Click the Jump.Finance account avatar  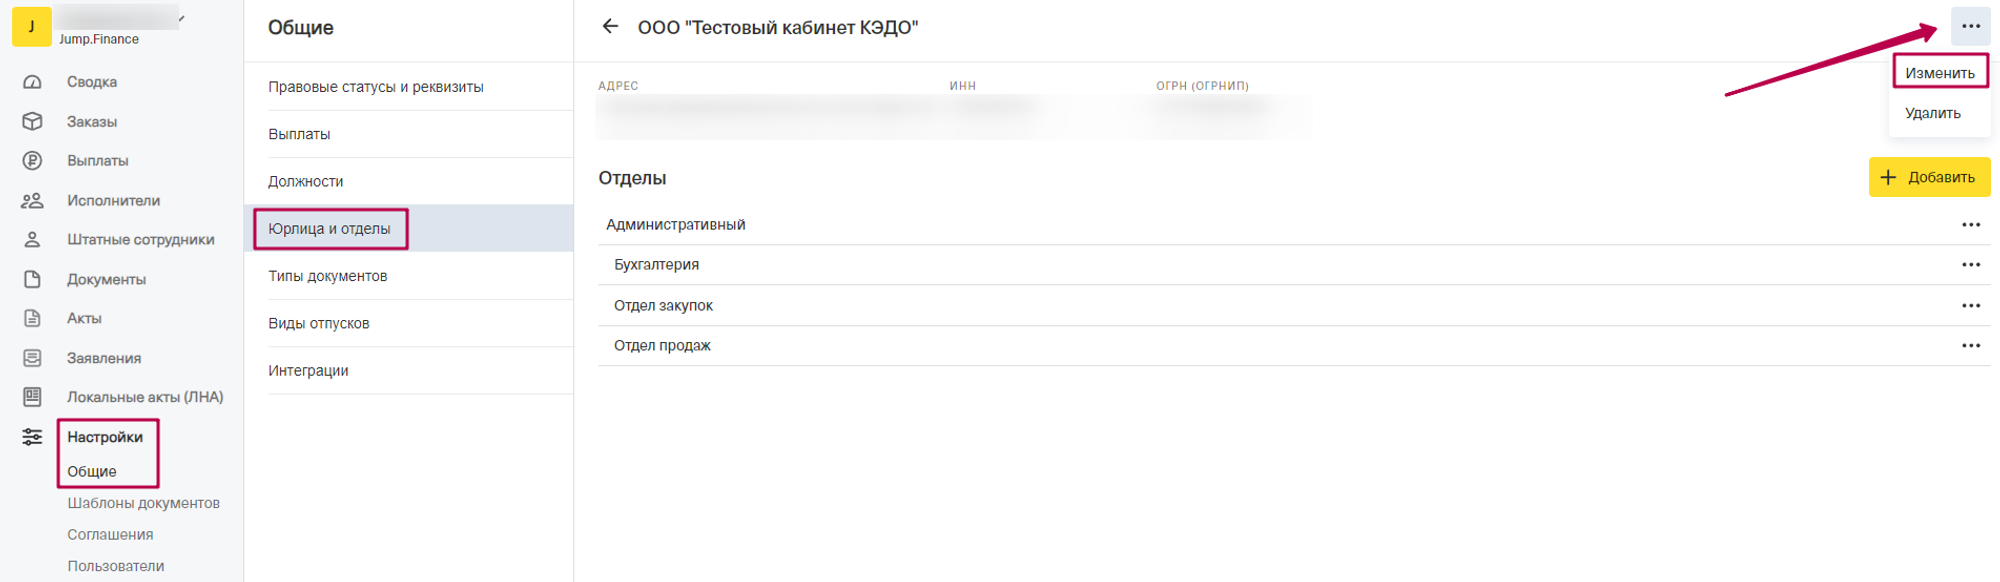31,27
